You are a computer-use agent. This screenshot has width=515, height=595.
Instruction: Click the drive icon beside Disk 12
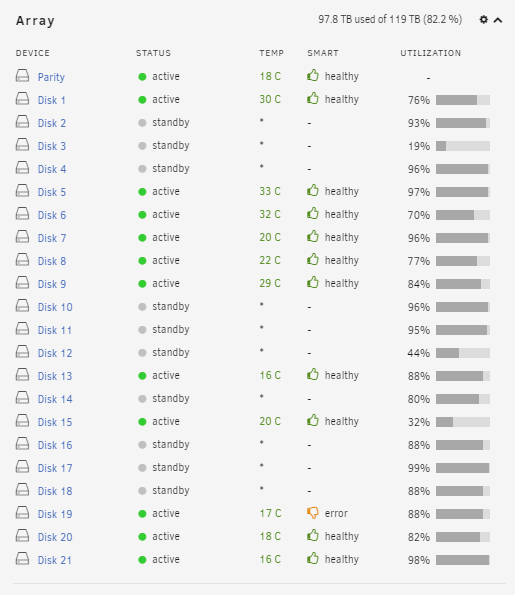point(22,352)
